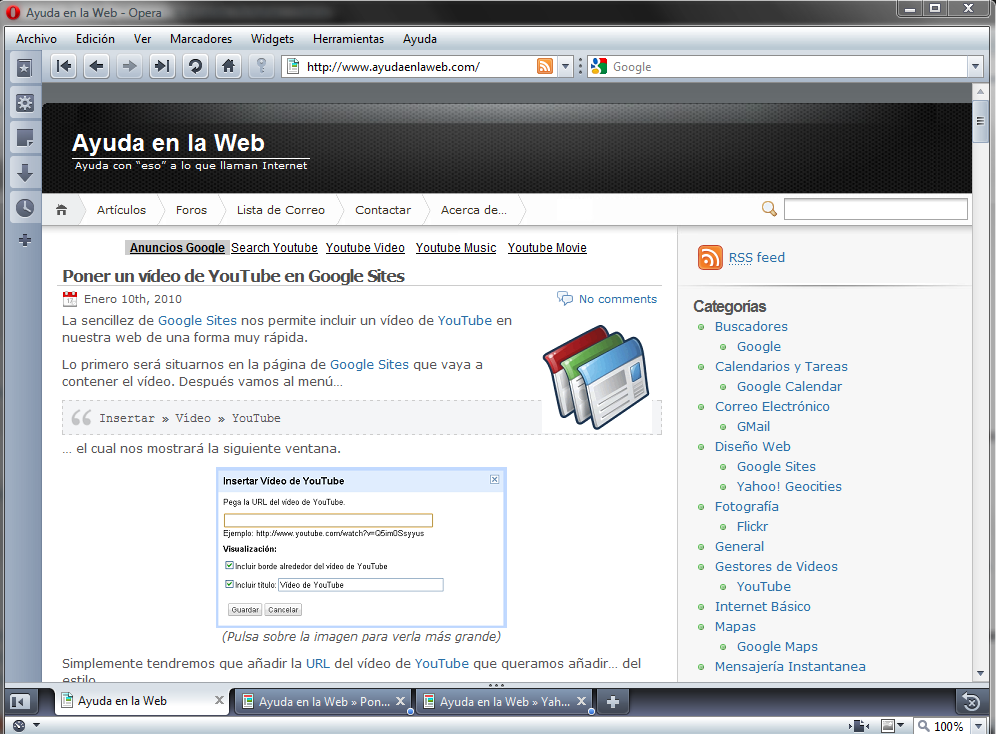Image resolution: width=996 pixels, height=734 pixels.
Task: Open the Foros navigation link
Action: pos(191,210)
